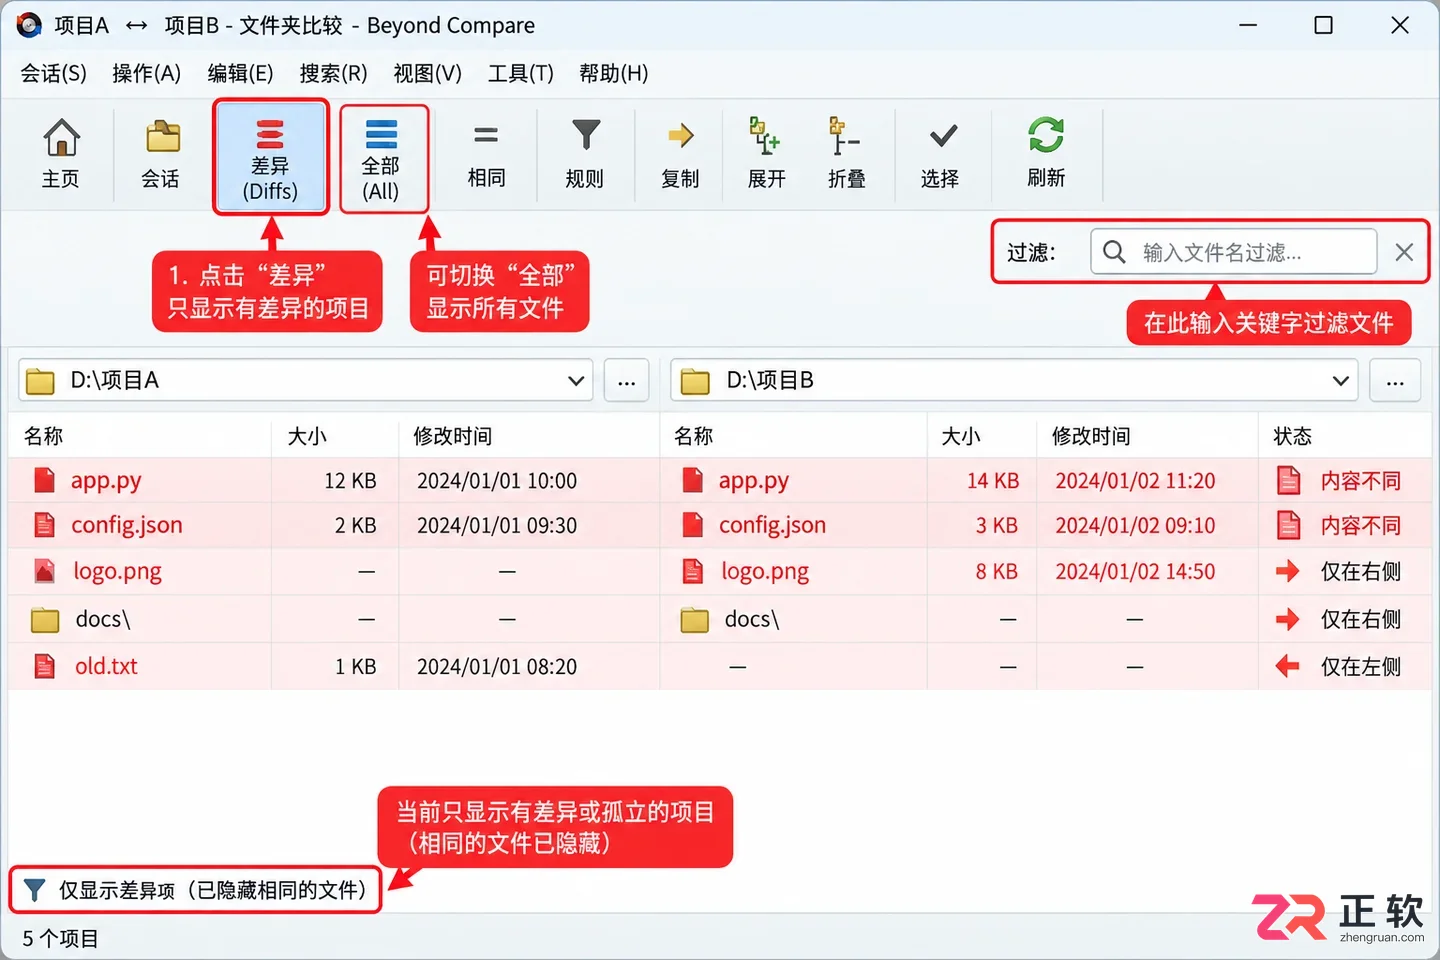1440x960 pixels.
Task: Refresh the comparison with 刷新
Action: (1046, 154)
